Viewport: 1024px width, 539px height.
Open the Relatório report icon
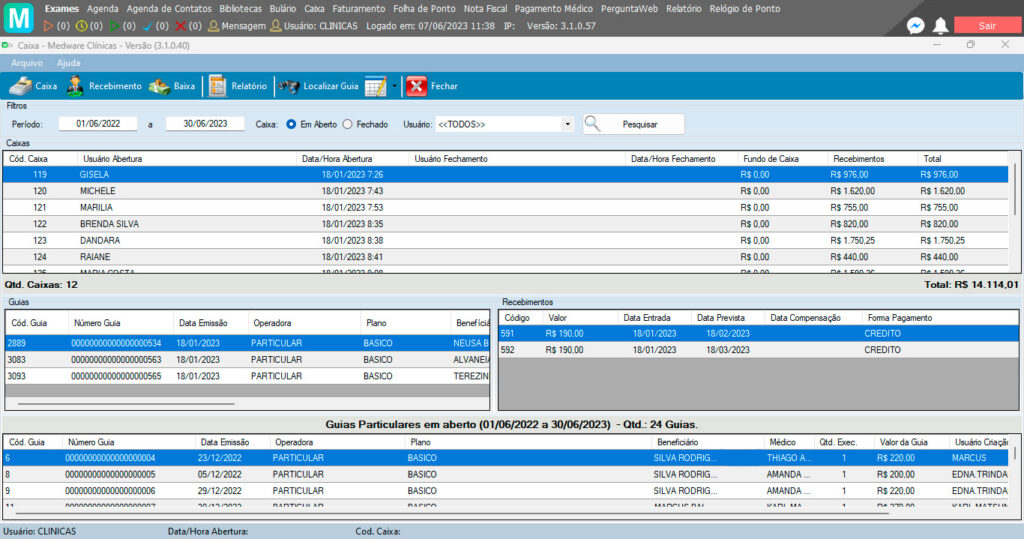coord(217,86)
